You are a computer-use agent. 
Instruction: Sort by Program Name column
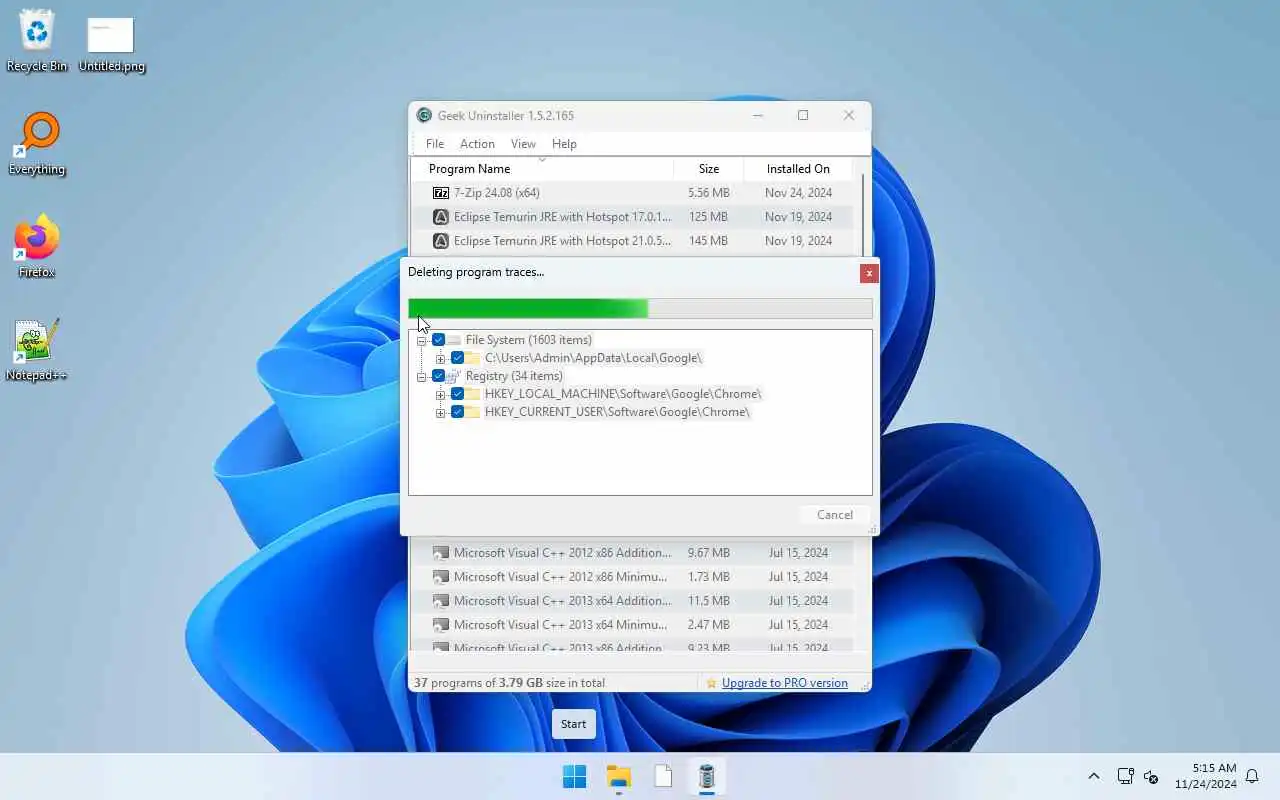coord(542,169)
